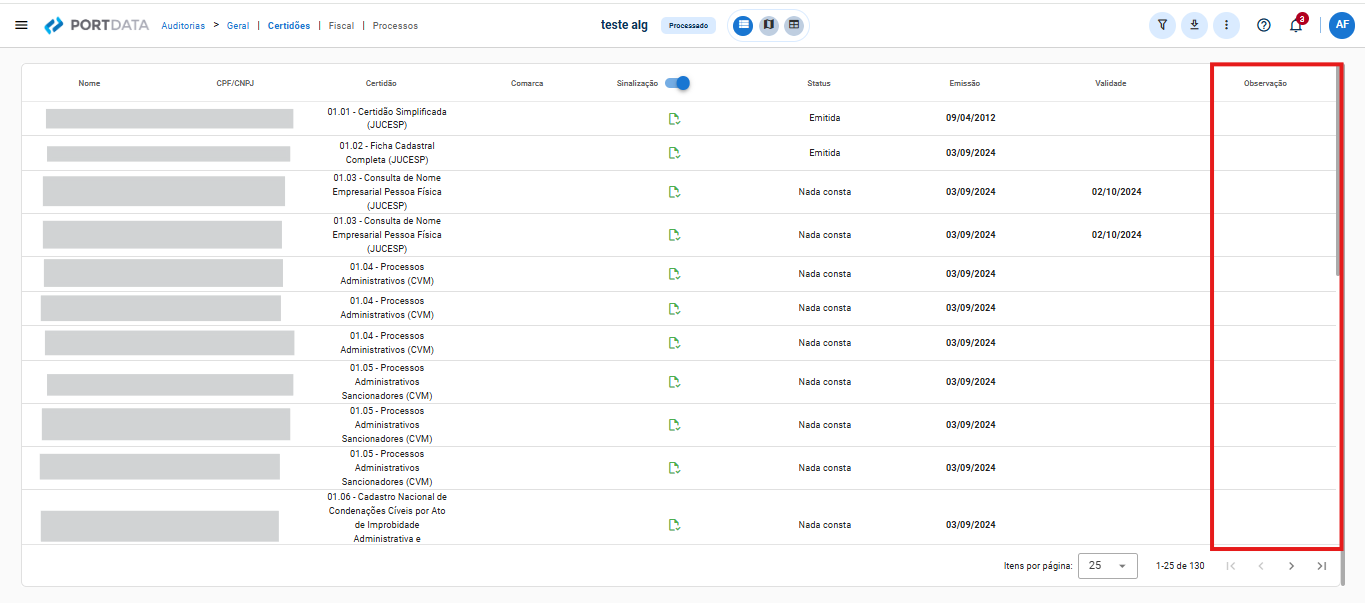Click Emitida status in Ficha Cadastral row

point(825,153)
